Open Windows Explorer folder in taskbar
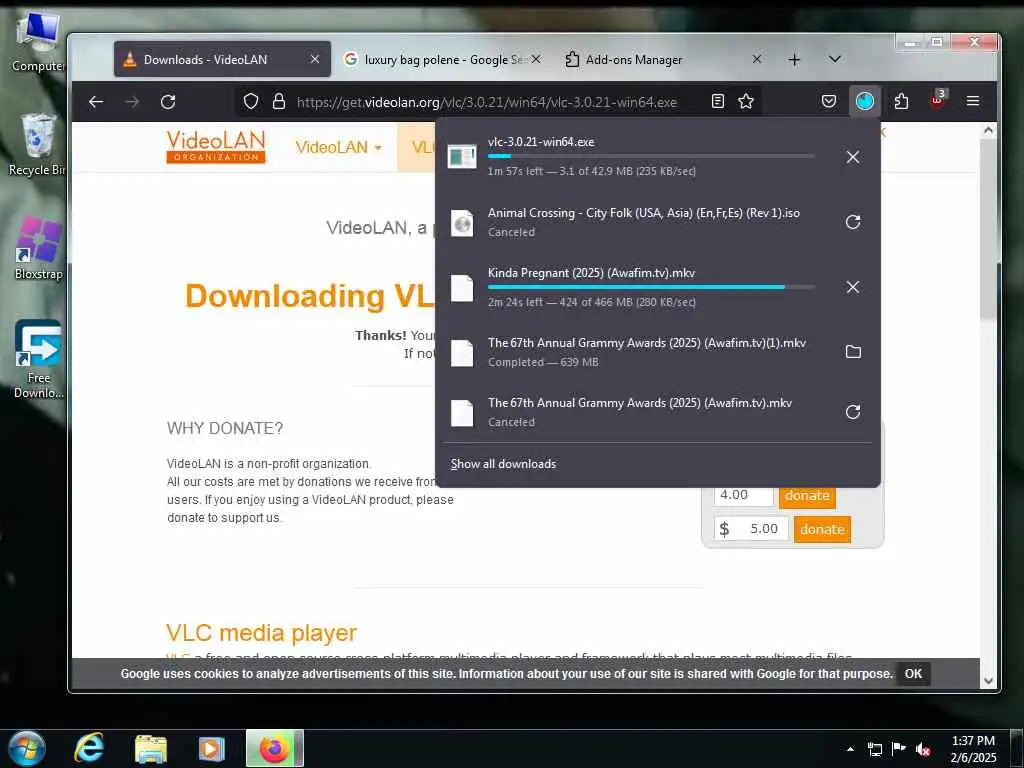 click(x=151, y=748)
